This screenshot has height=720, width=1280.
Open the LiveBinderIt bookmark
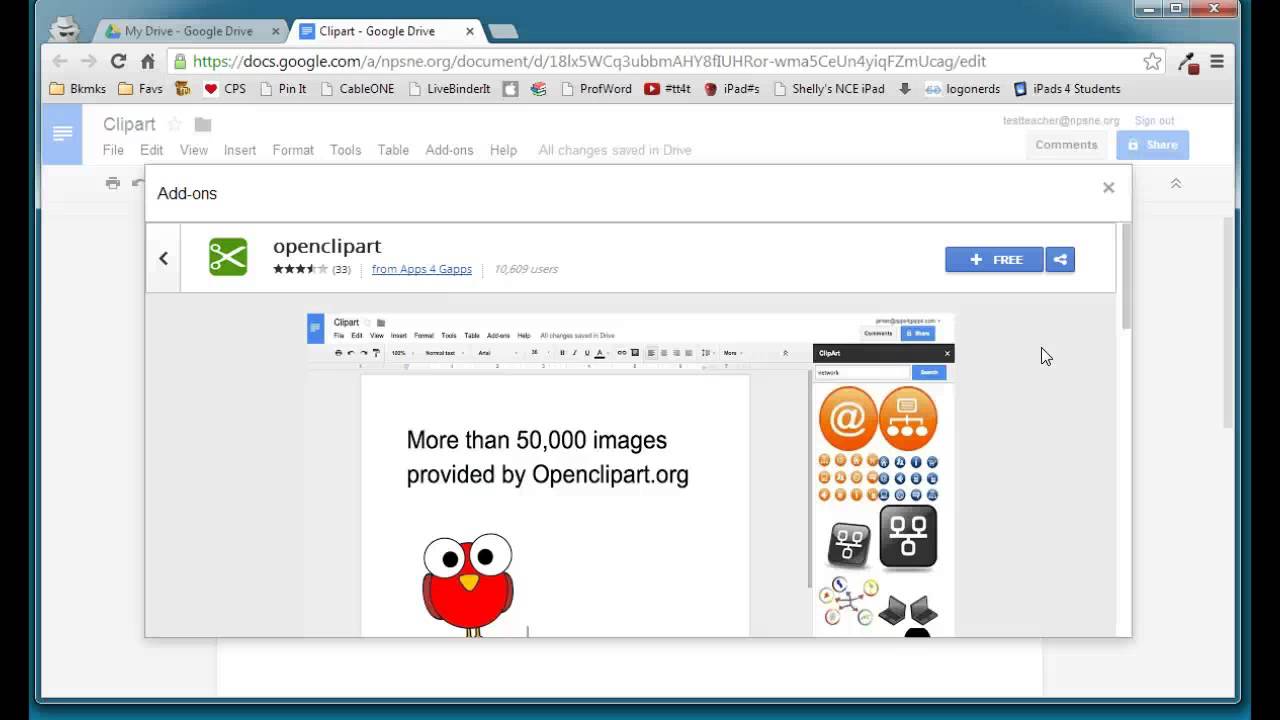click(449, 89)
